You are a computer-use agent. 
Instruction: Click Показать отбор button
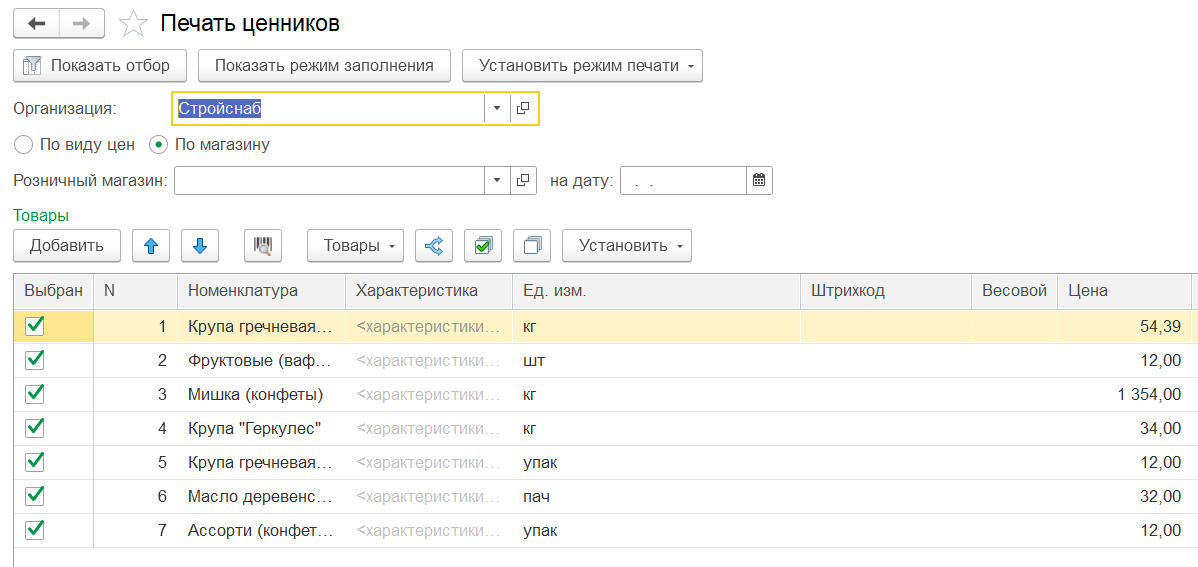pos(101,65)
